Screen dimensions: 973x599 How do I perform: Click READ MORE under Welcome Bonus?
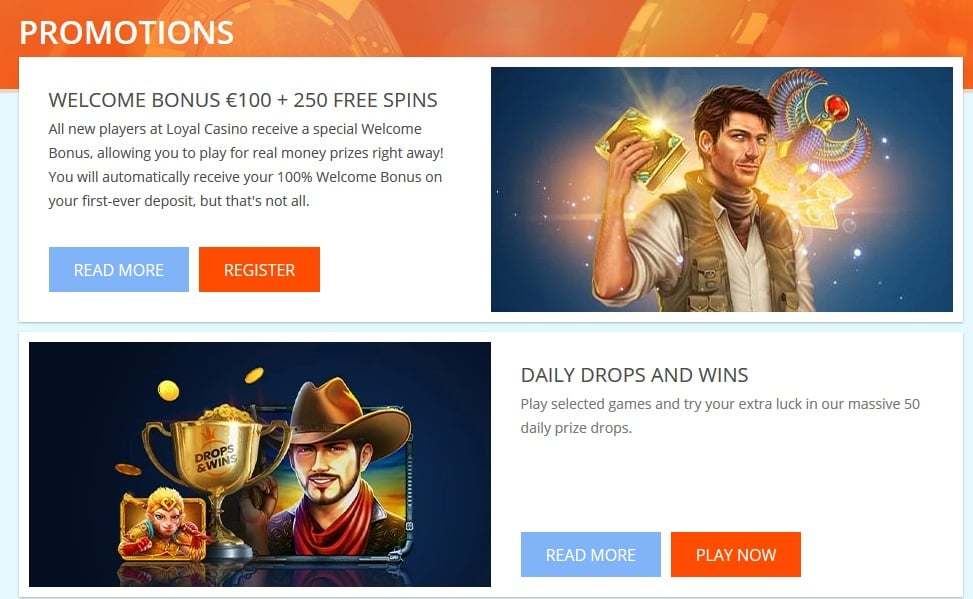tap(119, 269)
